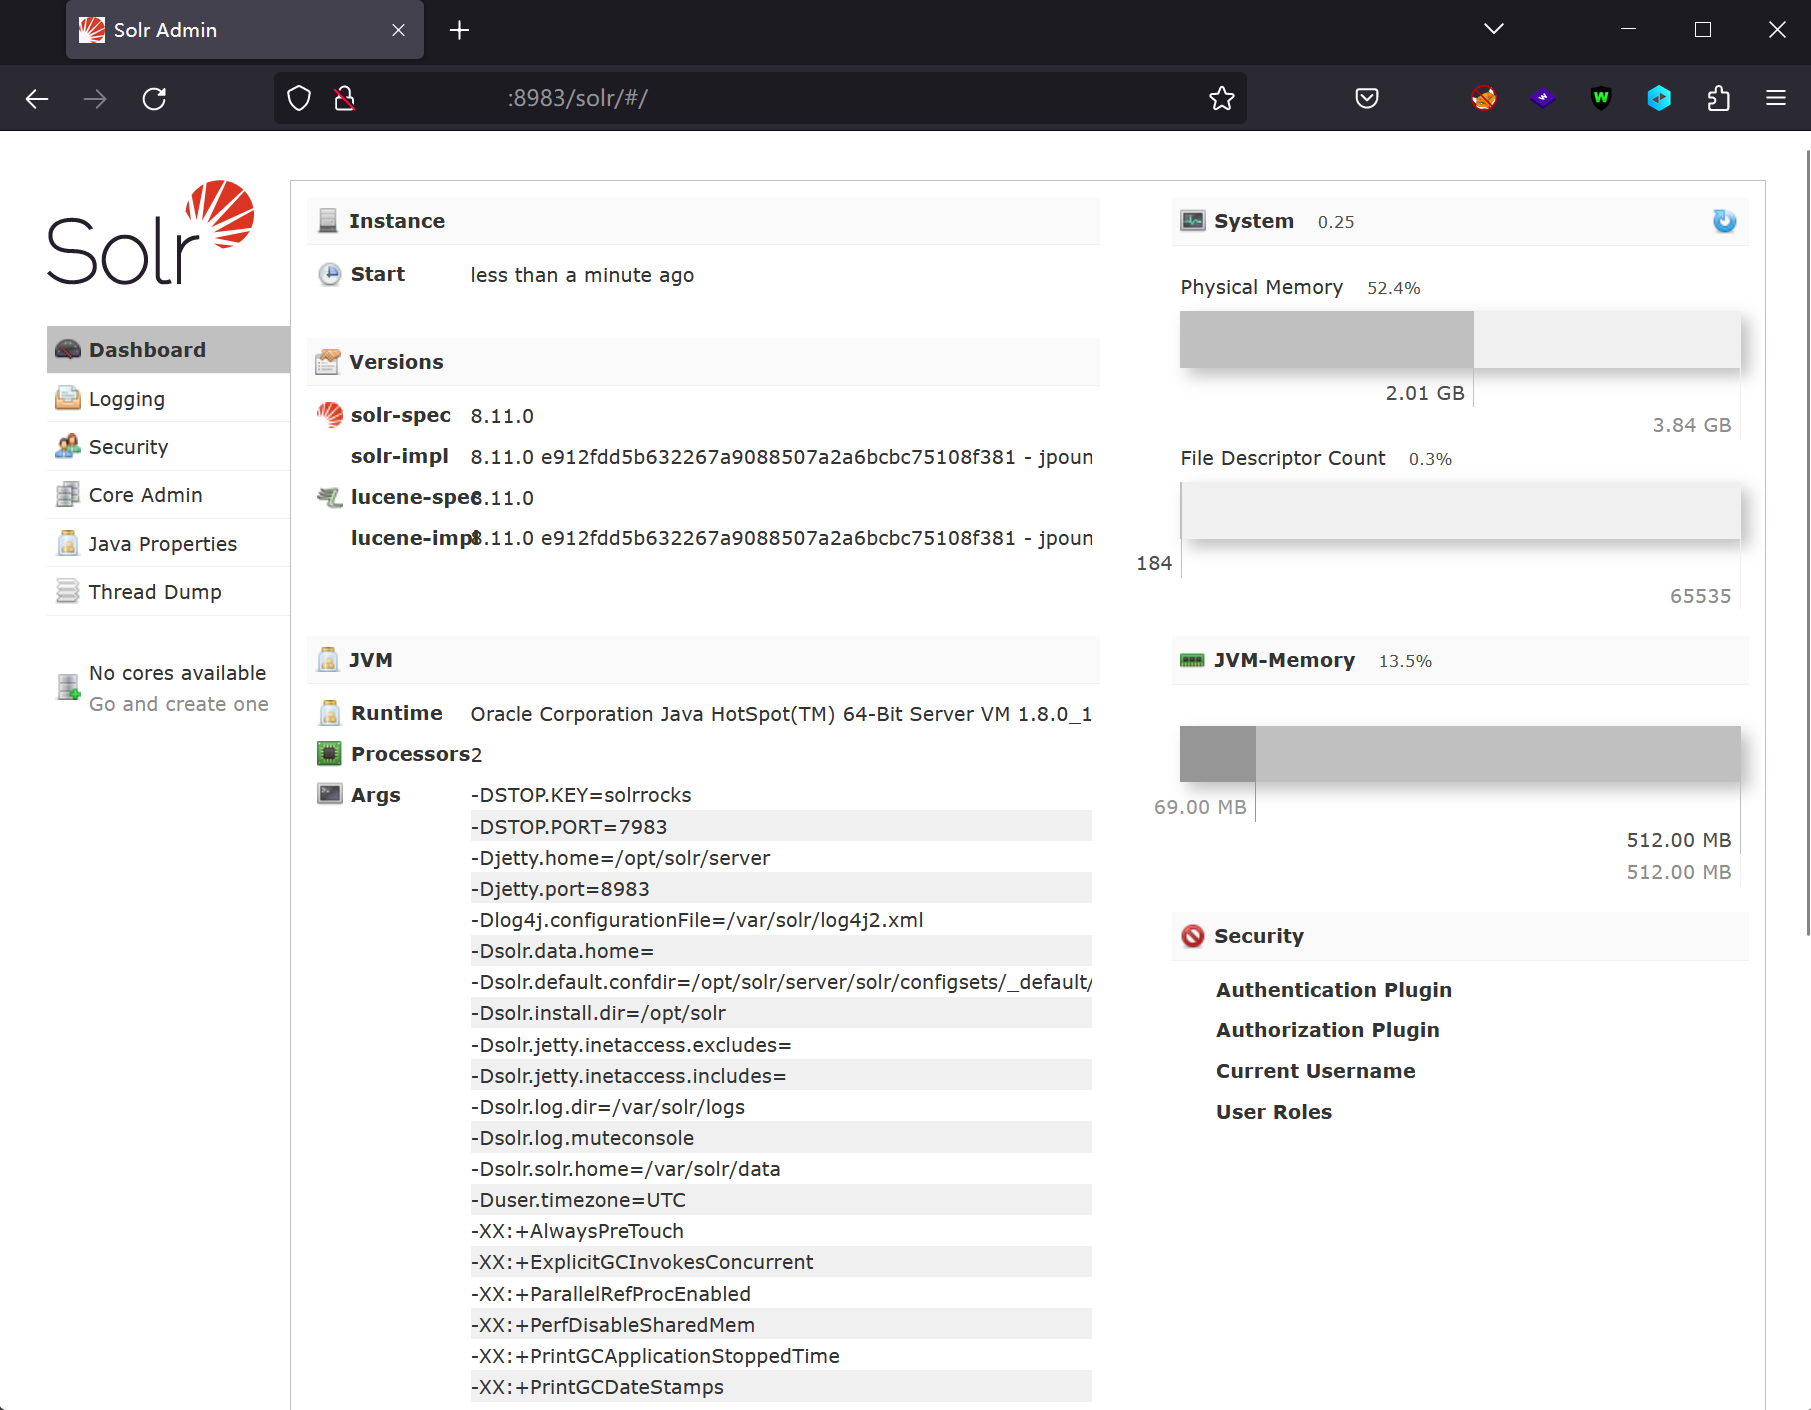Click the JVM-Memory usage bar

coord(1460,754)
